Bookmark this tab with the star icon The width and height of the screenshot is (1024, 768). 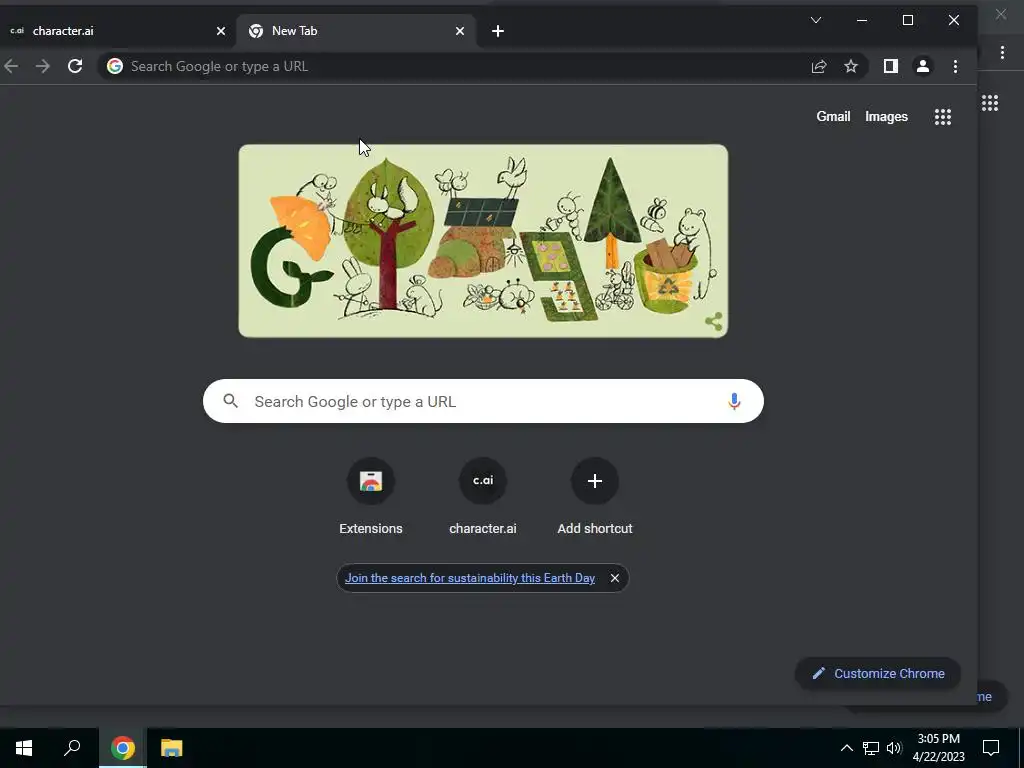pos(850,66)
